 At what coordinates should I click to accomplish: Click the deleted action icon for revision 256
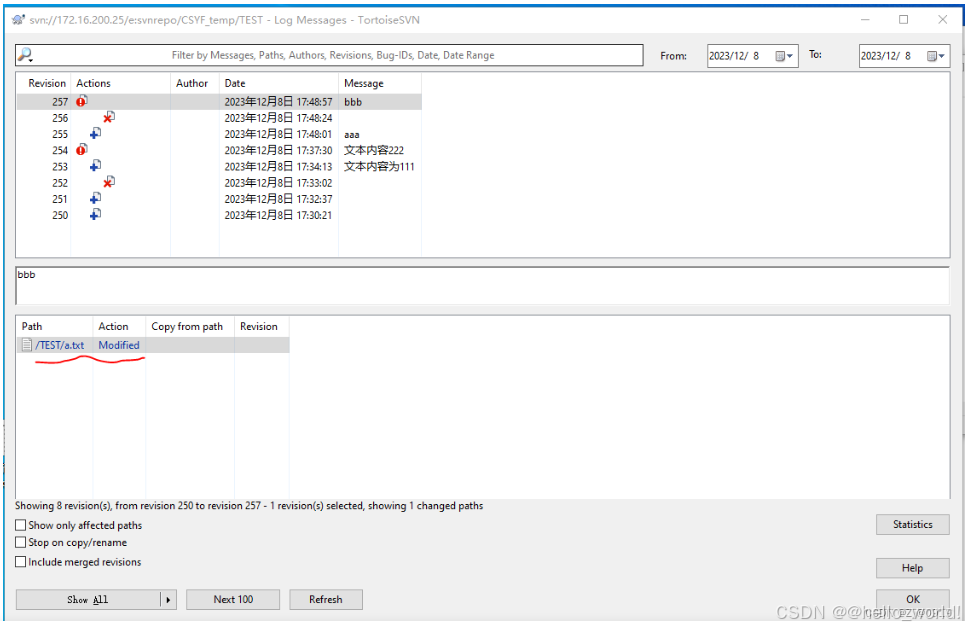pos(109,117)
